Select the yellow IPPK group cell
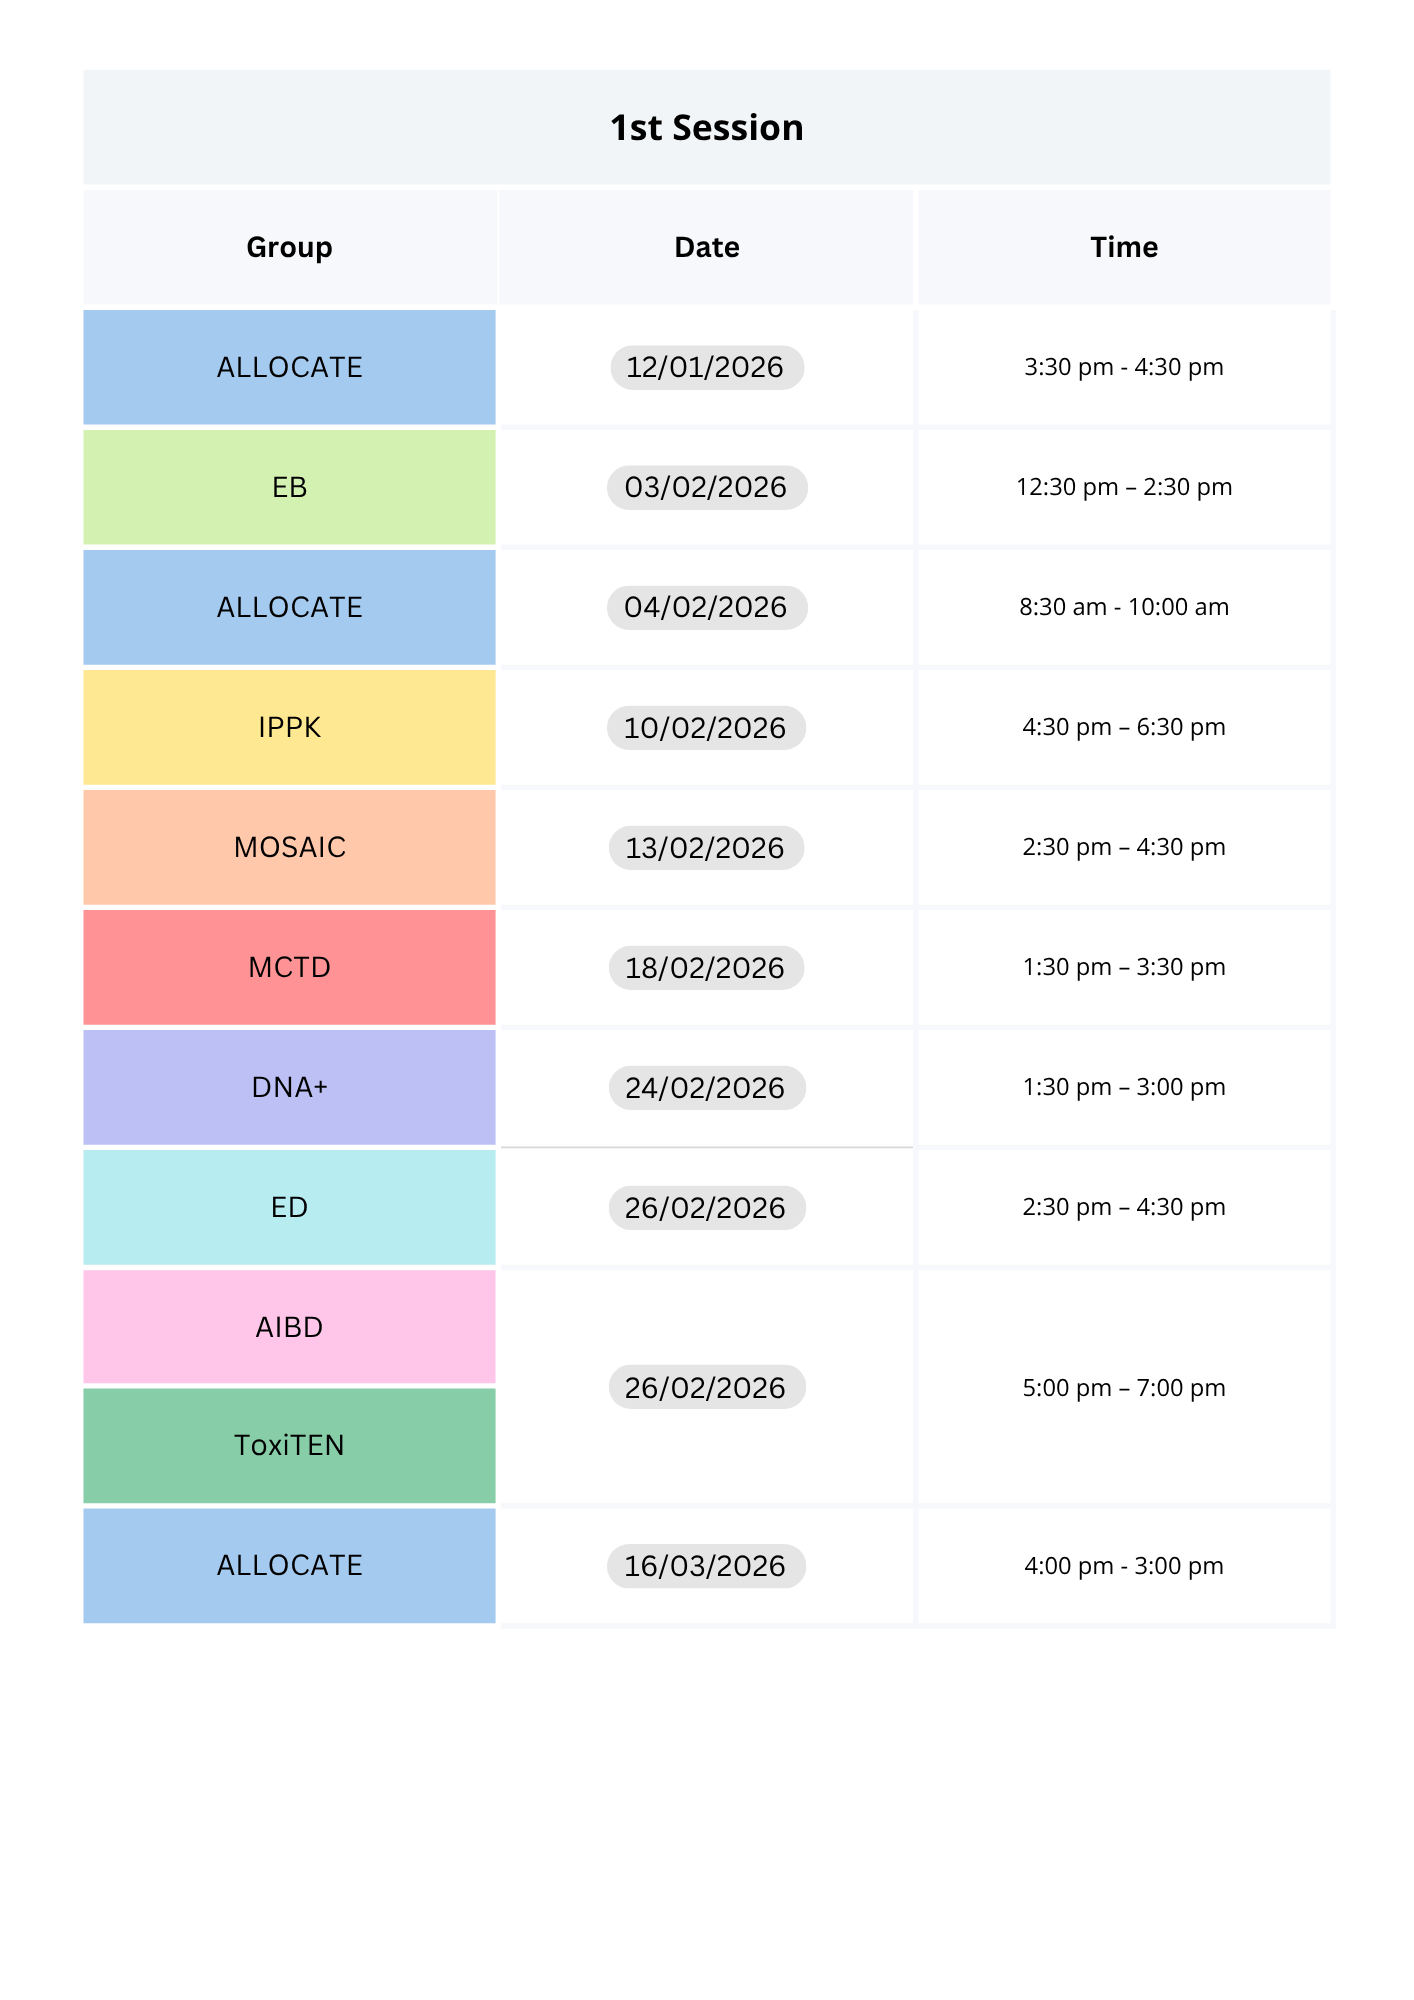Image resolution: width=1414 pixels, height=2000 pixels. point(289,727)
